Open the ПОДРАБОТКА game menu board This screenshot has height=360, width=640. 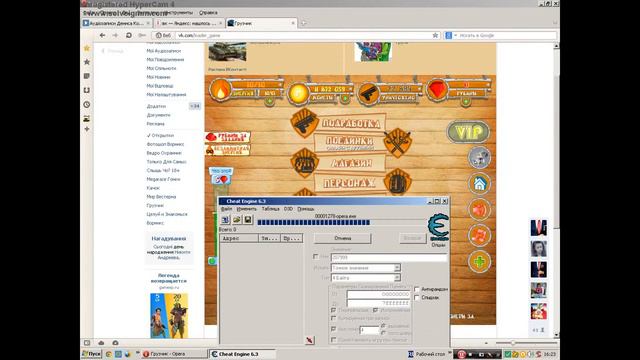point(351,123)
